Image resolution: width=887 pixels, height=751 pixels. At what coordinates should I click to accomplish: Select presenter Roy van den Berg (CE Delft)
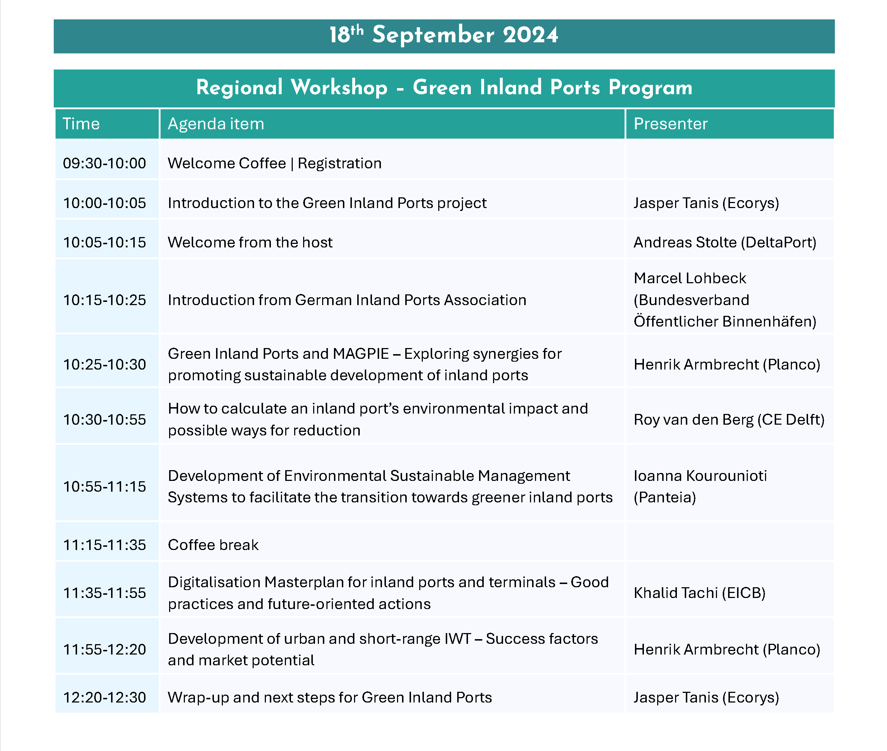pos(729,420)
